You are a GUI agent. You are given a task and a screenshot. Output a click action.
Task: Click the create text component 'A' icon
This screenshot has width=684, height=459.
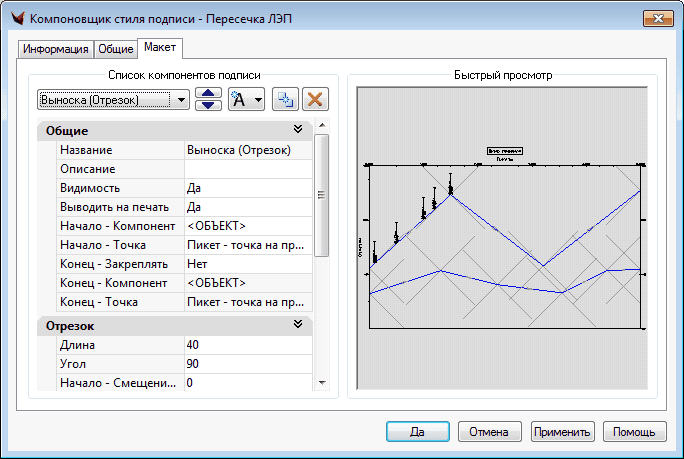tap(238, 99)
